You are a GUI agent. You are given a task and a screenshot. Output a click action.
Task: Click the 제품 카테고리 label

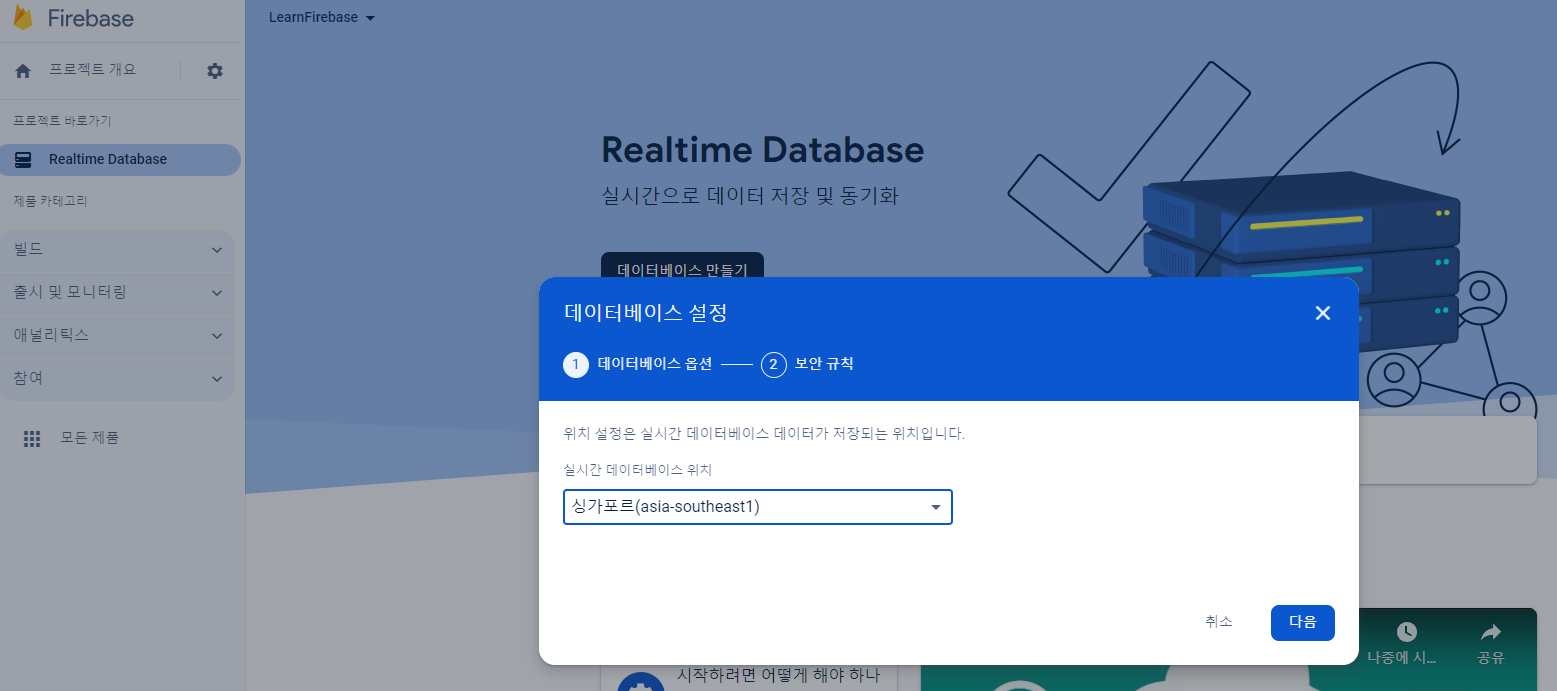(50, 201)
